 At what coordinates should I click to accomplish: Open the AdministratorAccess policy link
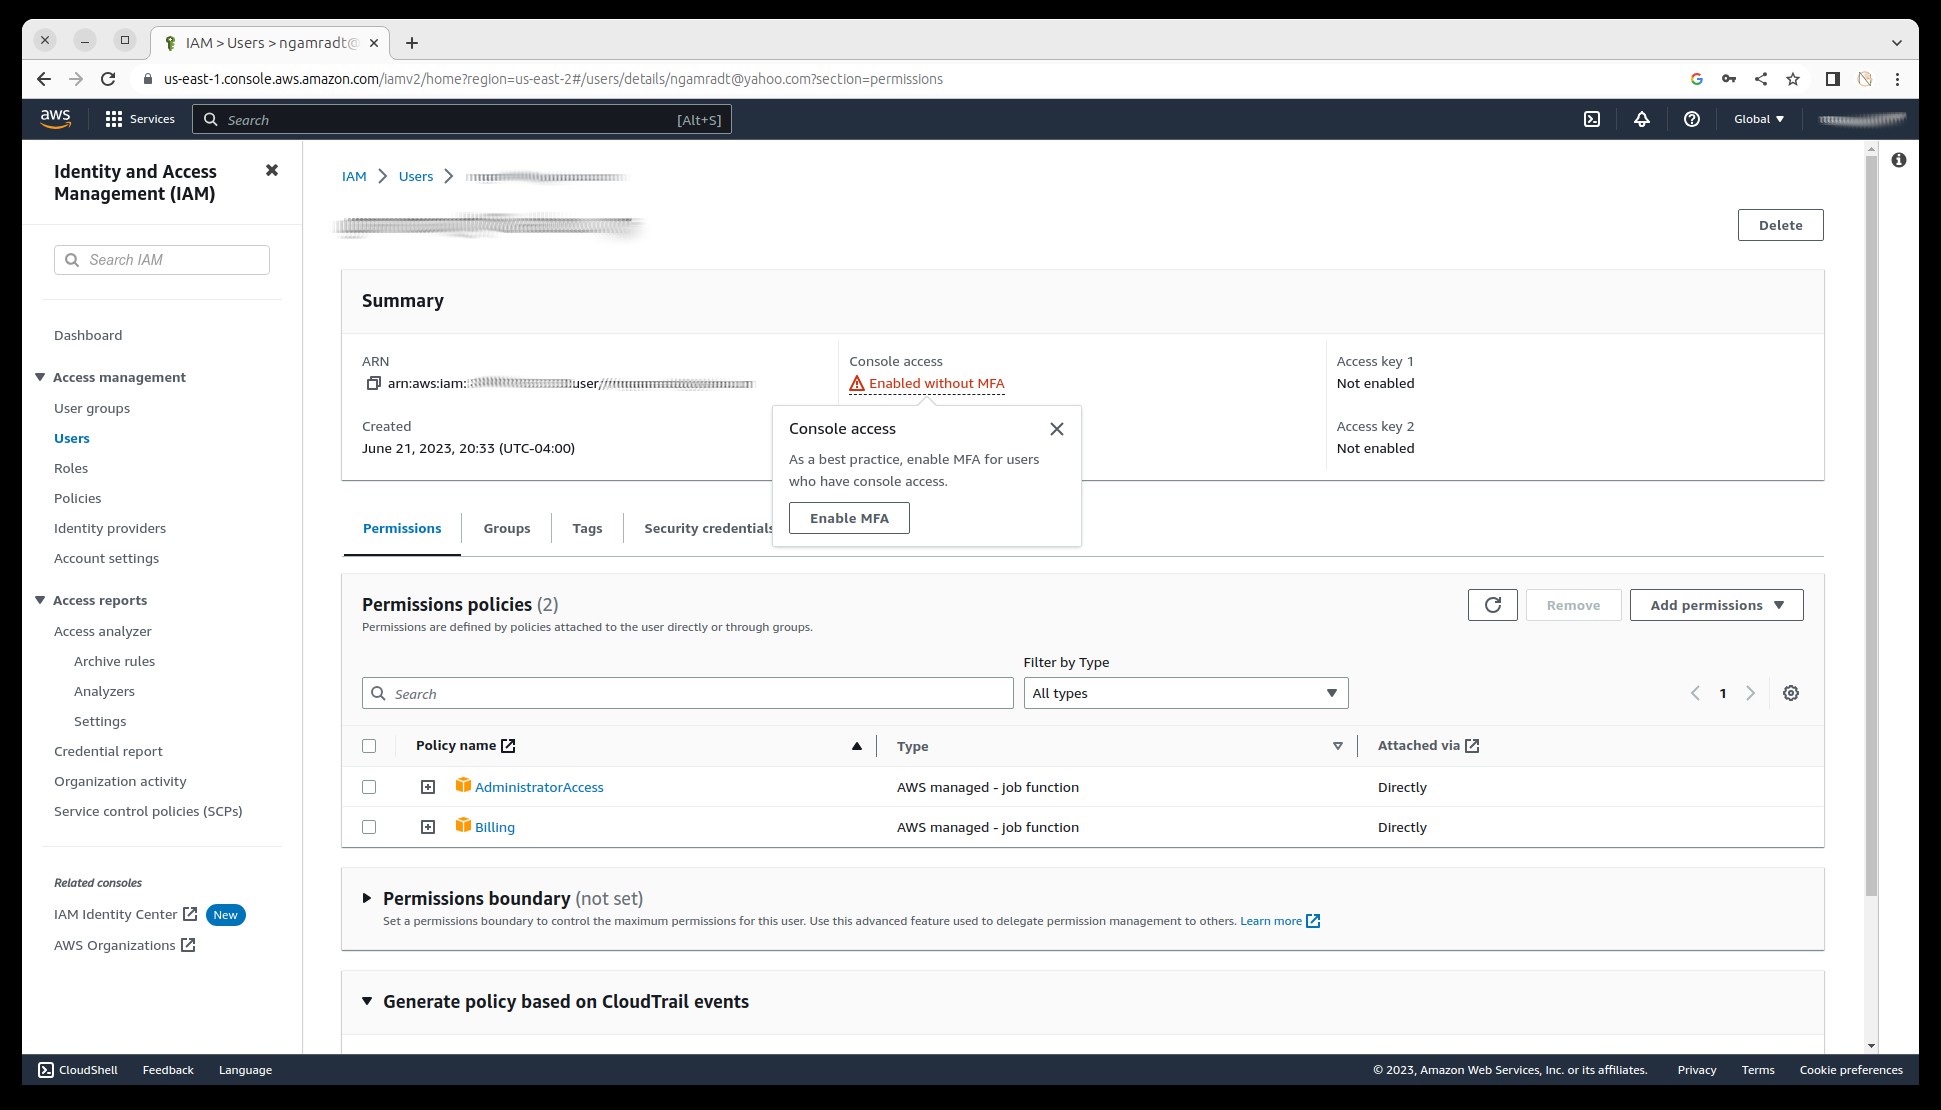pos(539,787)
